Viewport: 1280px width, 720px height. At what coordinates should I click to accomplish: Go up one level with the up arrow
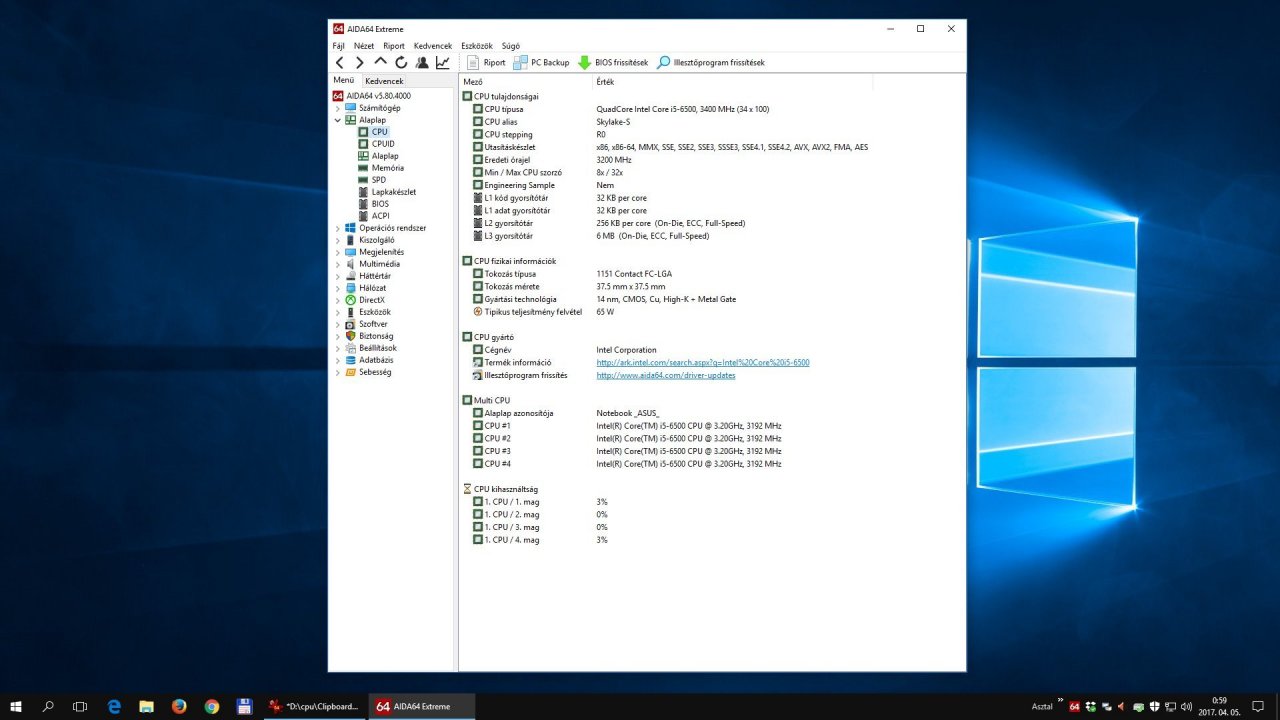click(380, 62)
